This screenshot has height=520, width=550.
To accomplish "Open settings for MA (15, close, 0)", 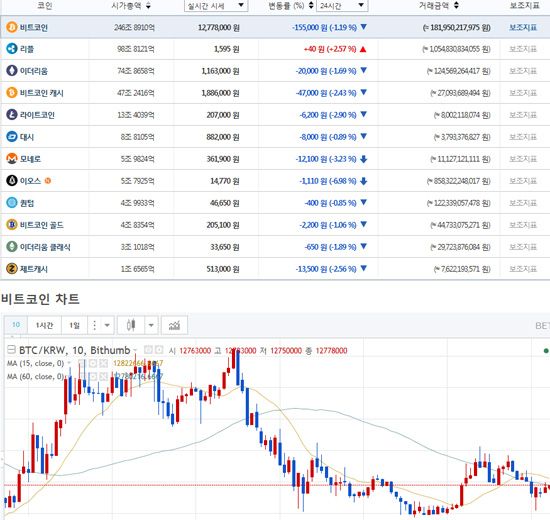I will [93, 363].
